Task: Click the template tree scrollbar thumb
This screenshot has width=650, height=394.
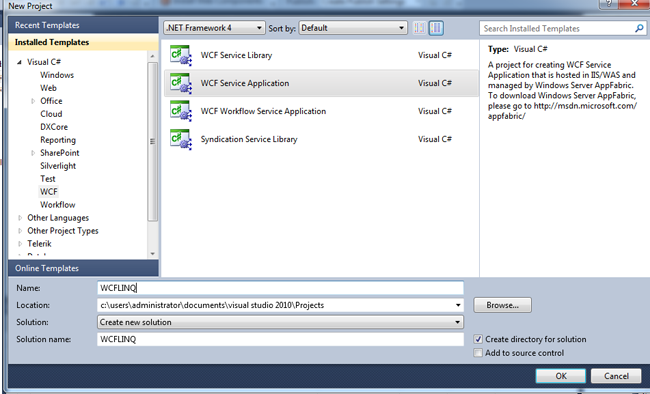Action: pos(152,141)
